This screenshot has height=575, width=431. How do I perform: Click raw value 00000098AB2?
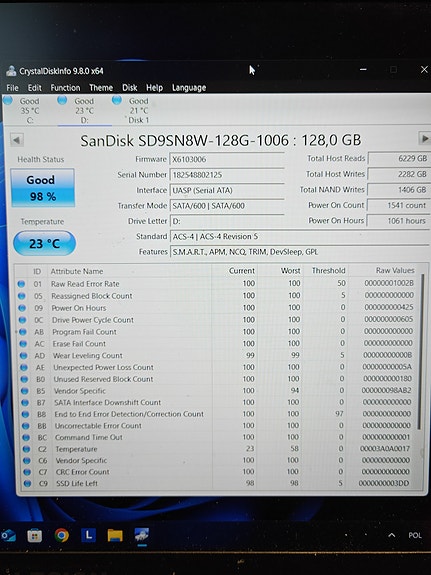[386, 390]
